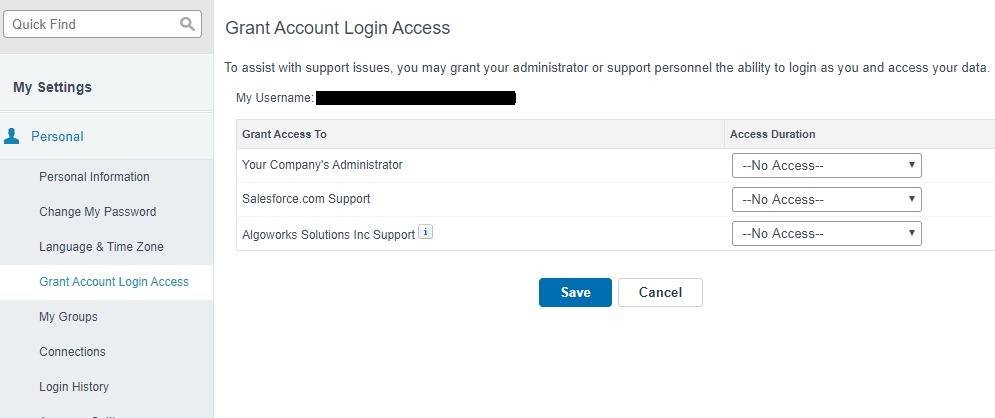The height and width of the screenshot is (418, 995).
Task: Click the Save button
Action: [575, 292]
